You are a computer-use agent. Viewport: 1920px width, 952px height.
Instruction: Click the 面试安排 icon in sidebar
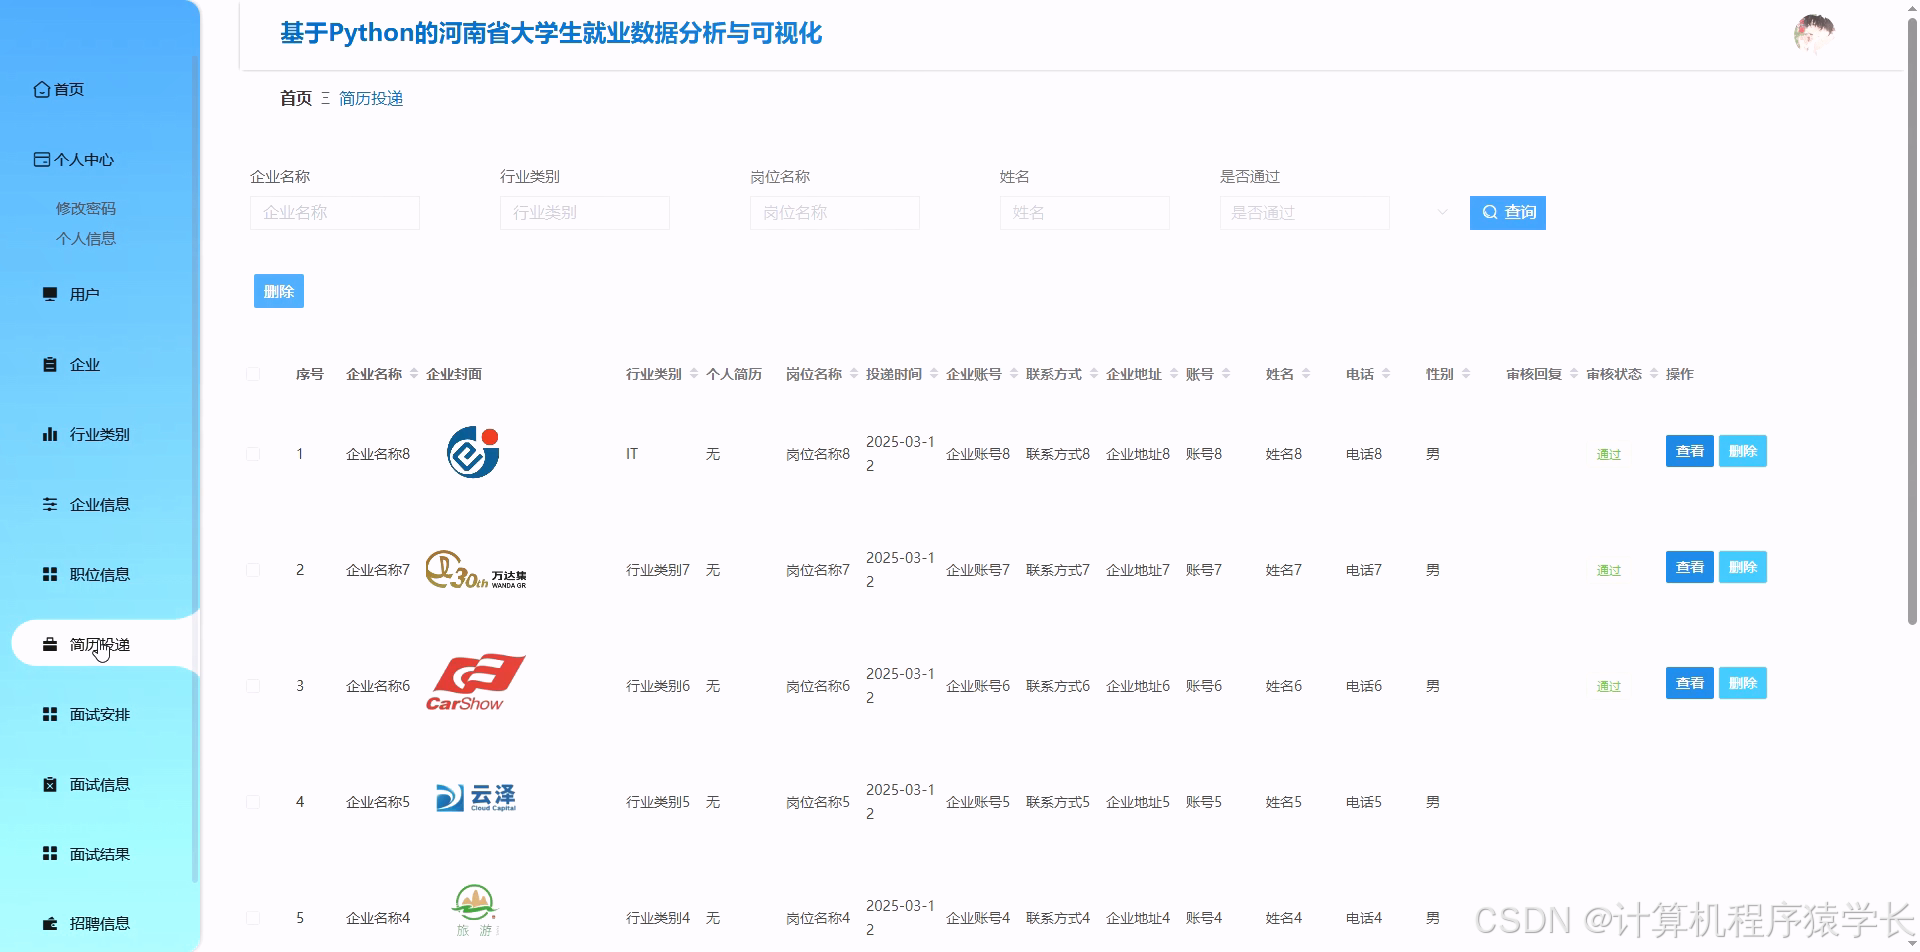[49, 714]
